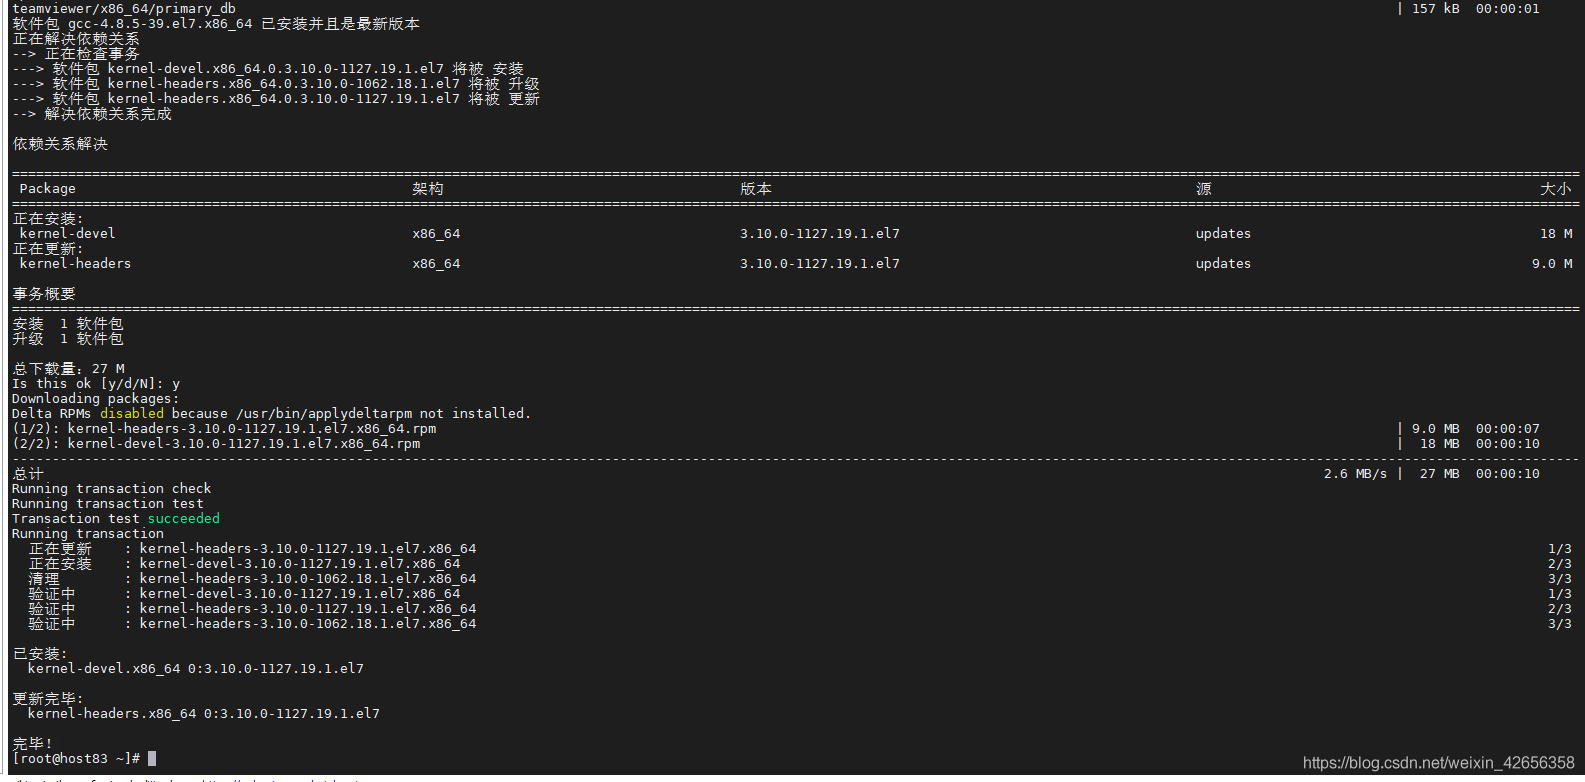The width and height of the screenshot is (1585, 782).
Task: Click the kernel-devel rpm download line (2/2)
Action: [x=216, y=444]
